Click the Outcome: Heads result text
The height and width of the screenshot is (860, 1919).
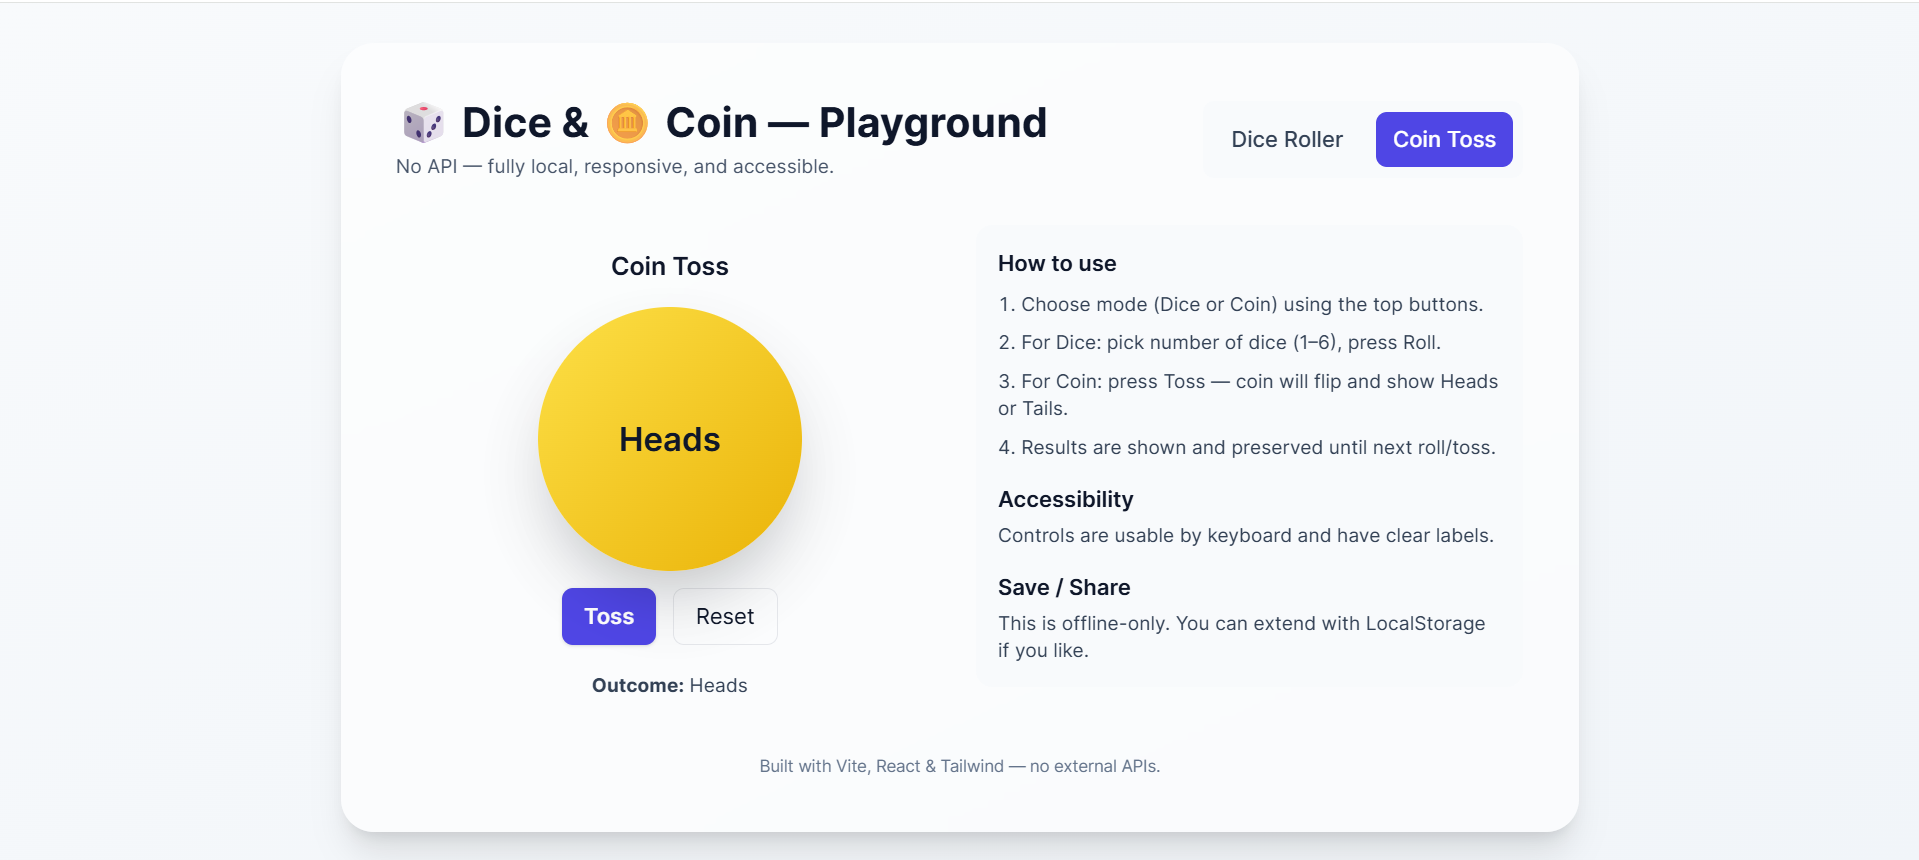[x=669, y=685]
